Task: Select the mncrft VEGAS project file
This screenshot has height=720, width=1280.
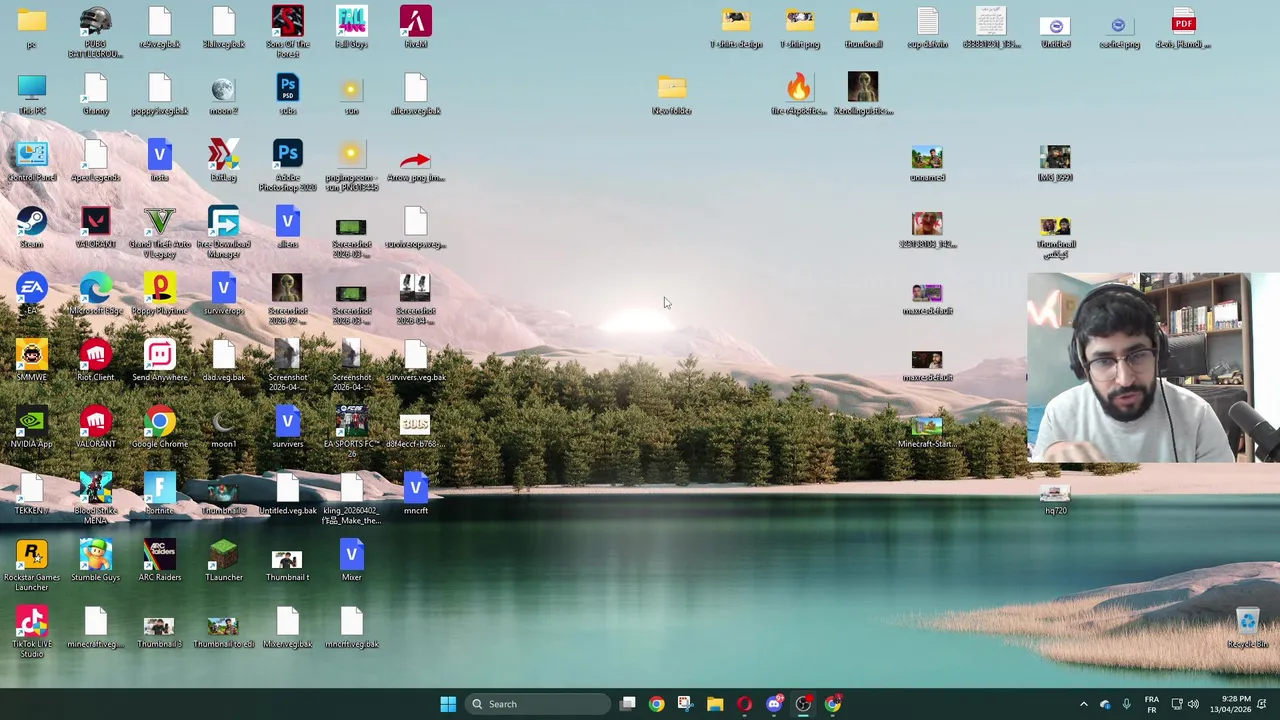Action: pos(415,494)
